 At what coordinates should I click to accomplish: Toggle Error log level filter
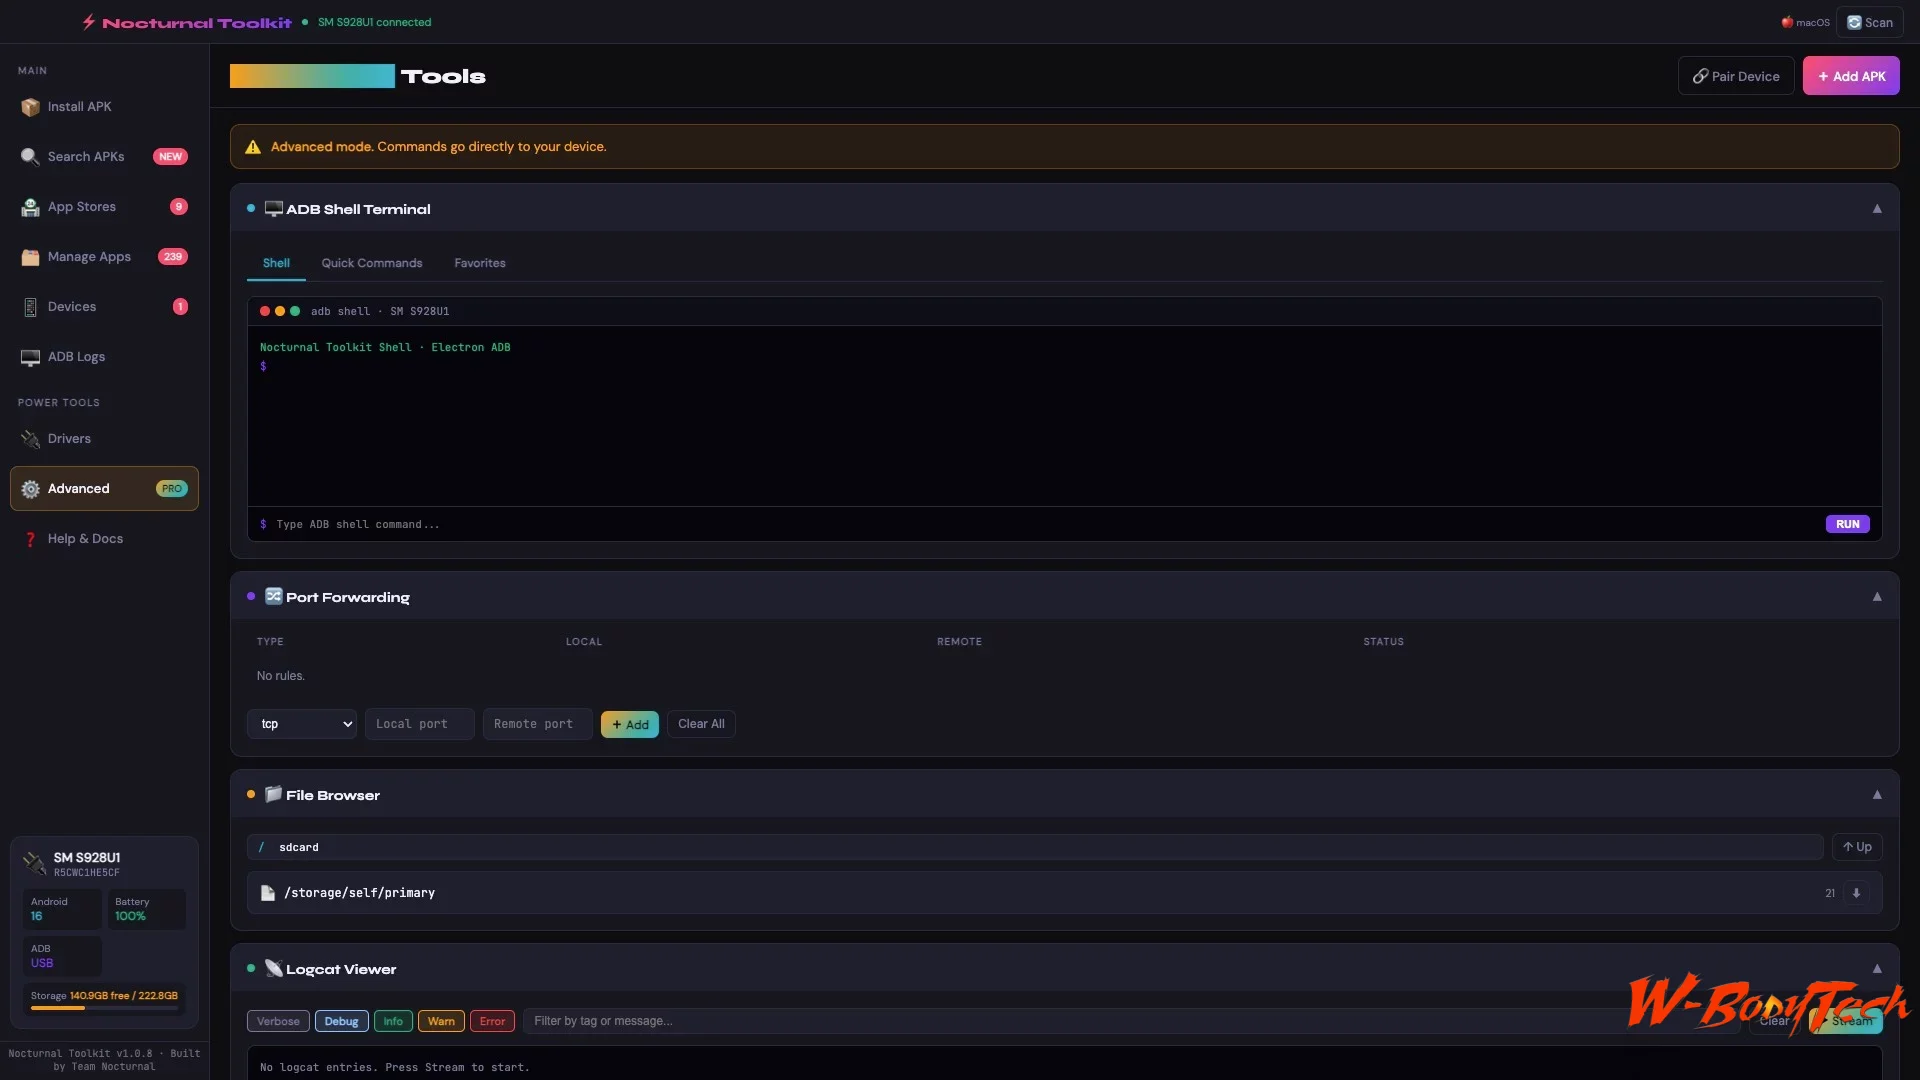pyautogui.click(x=492, y=1021)
